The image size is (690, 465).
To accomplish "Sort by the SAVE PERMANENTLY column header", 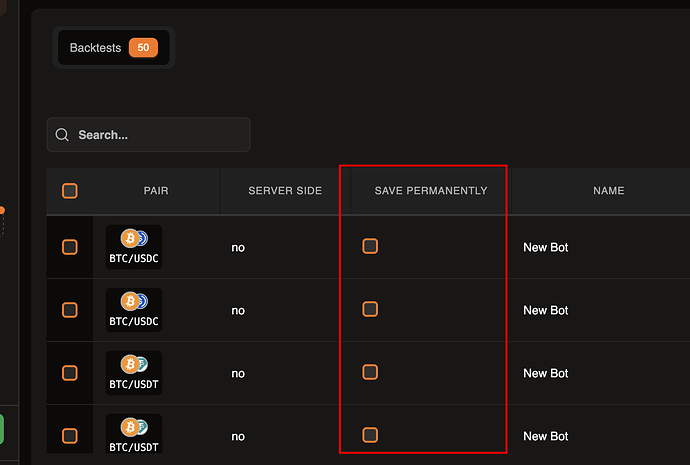I will point(431,190).
